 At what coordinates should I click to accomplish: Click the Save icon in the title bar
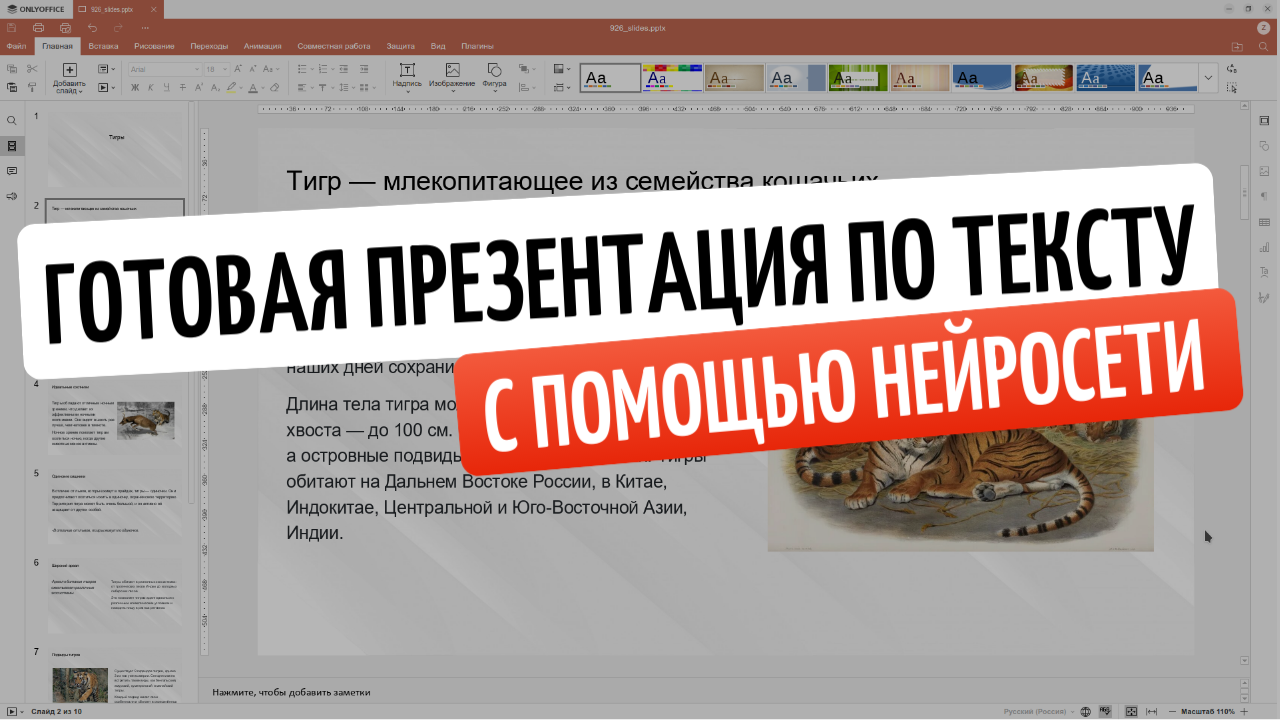click(x=11, y=27)
